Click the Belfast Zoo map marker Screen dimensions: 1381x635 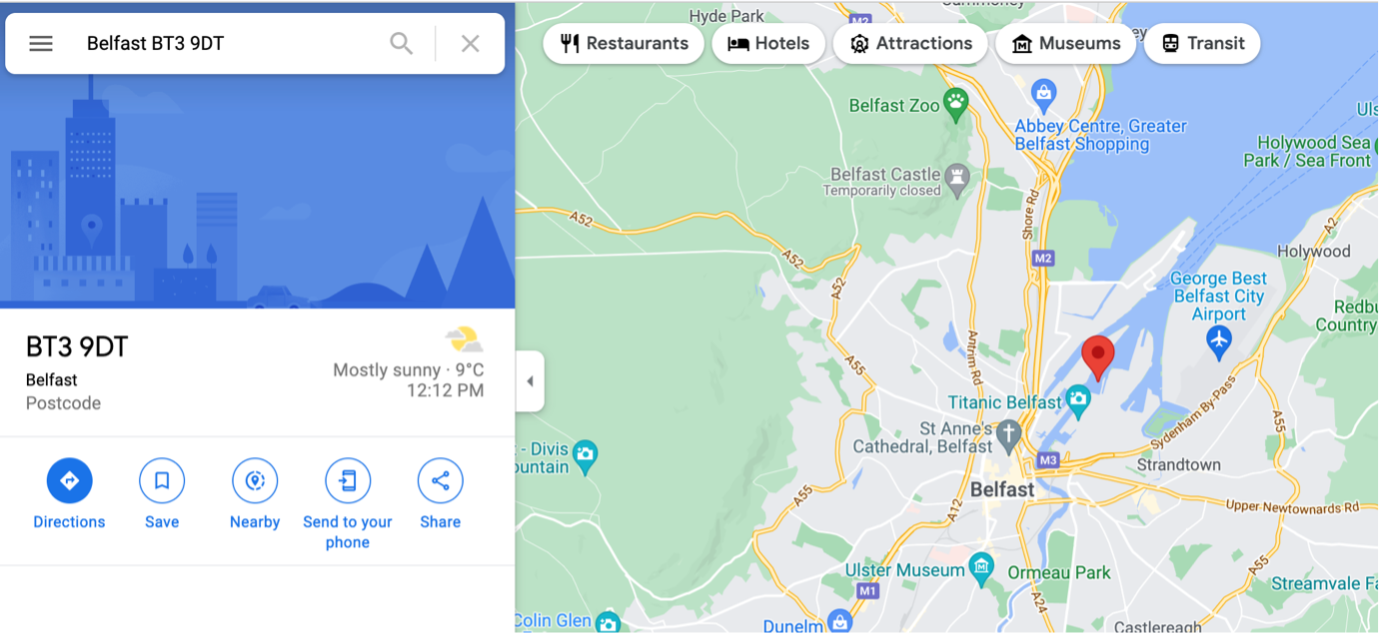point(957,104)
